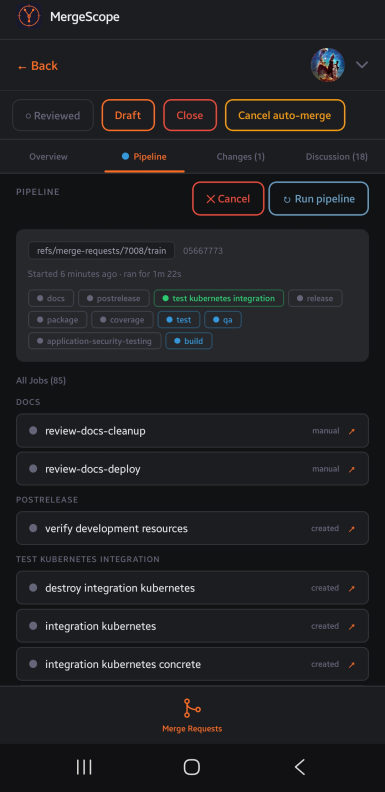This screenshot has height=792, width=385.
Task: Click the All Jobs (85) label
Action: (41, 380)
